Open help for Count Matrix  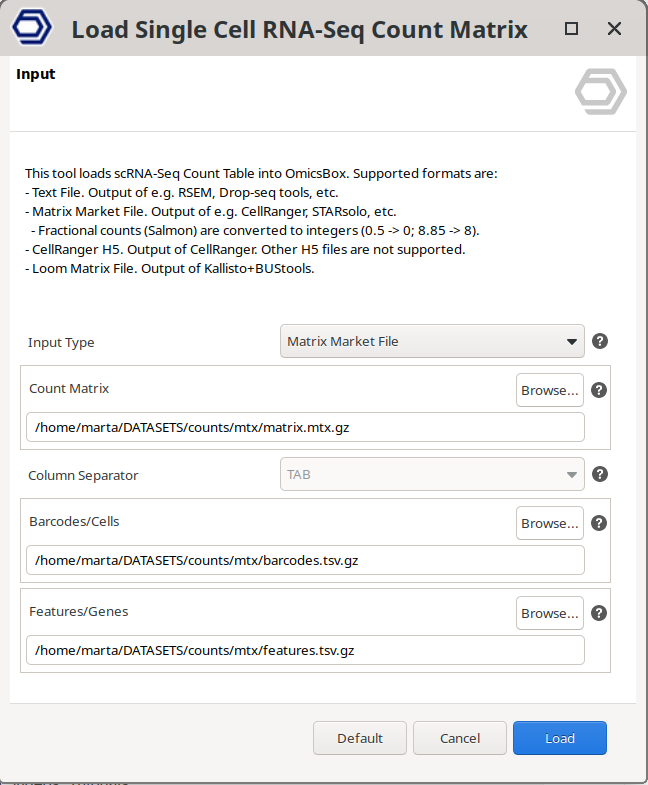click(600, 390)
